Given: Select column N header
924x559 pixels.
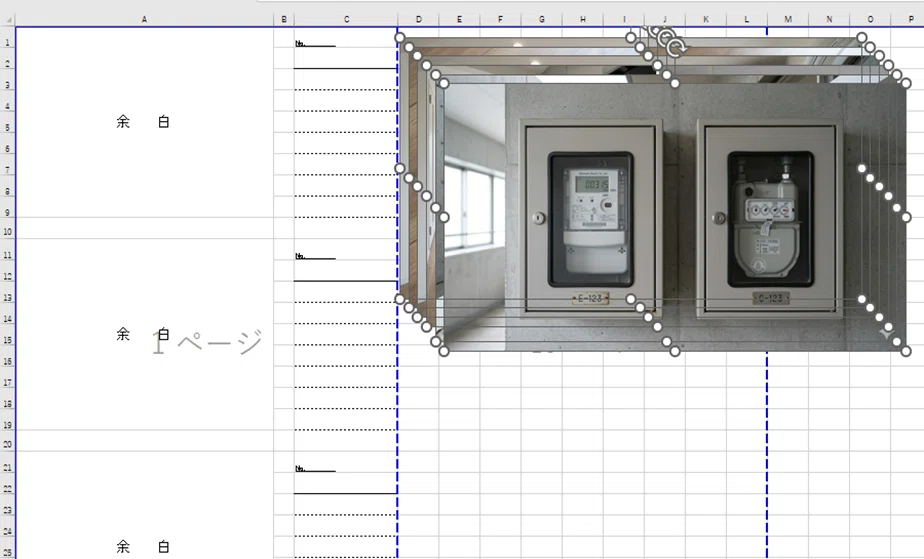Looking at the screenshot, I should (x=829, y=19).
